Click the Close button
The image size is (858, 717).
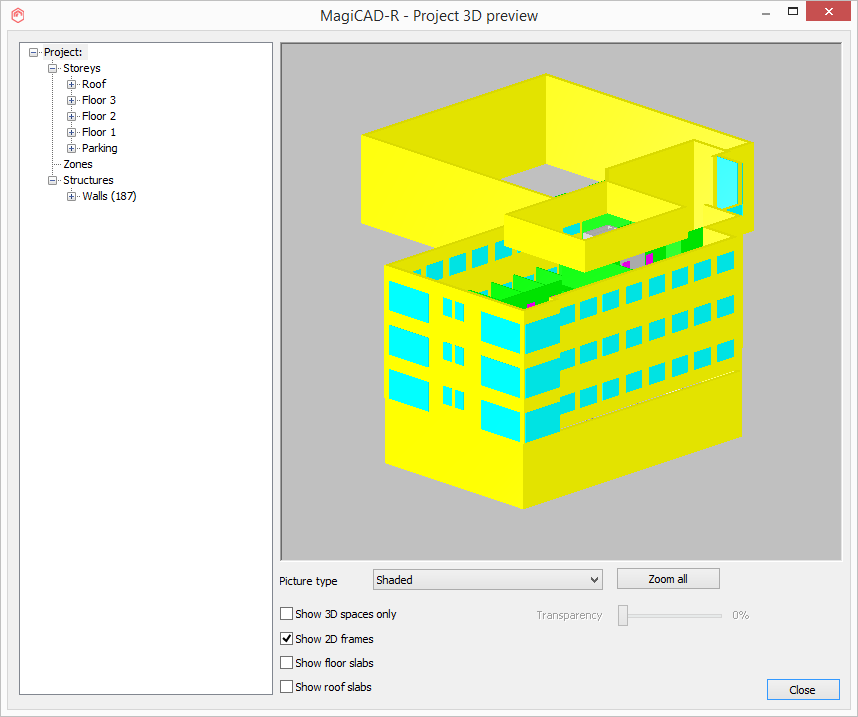point(803,689)
